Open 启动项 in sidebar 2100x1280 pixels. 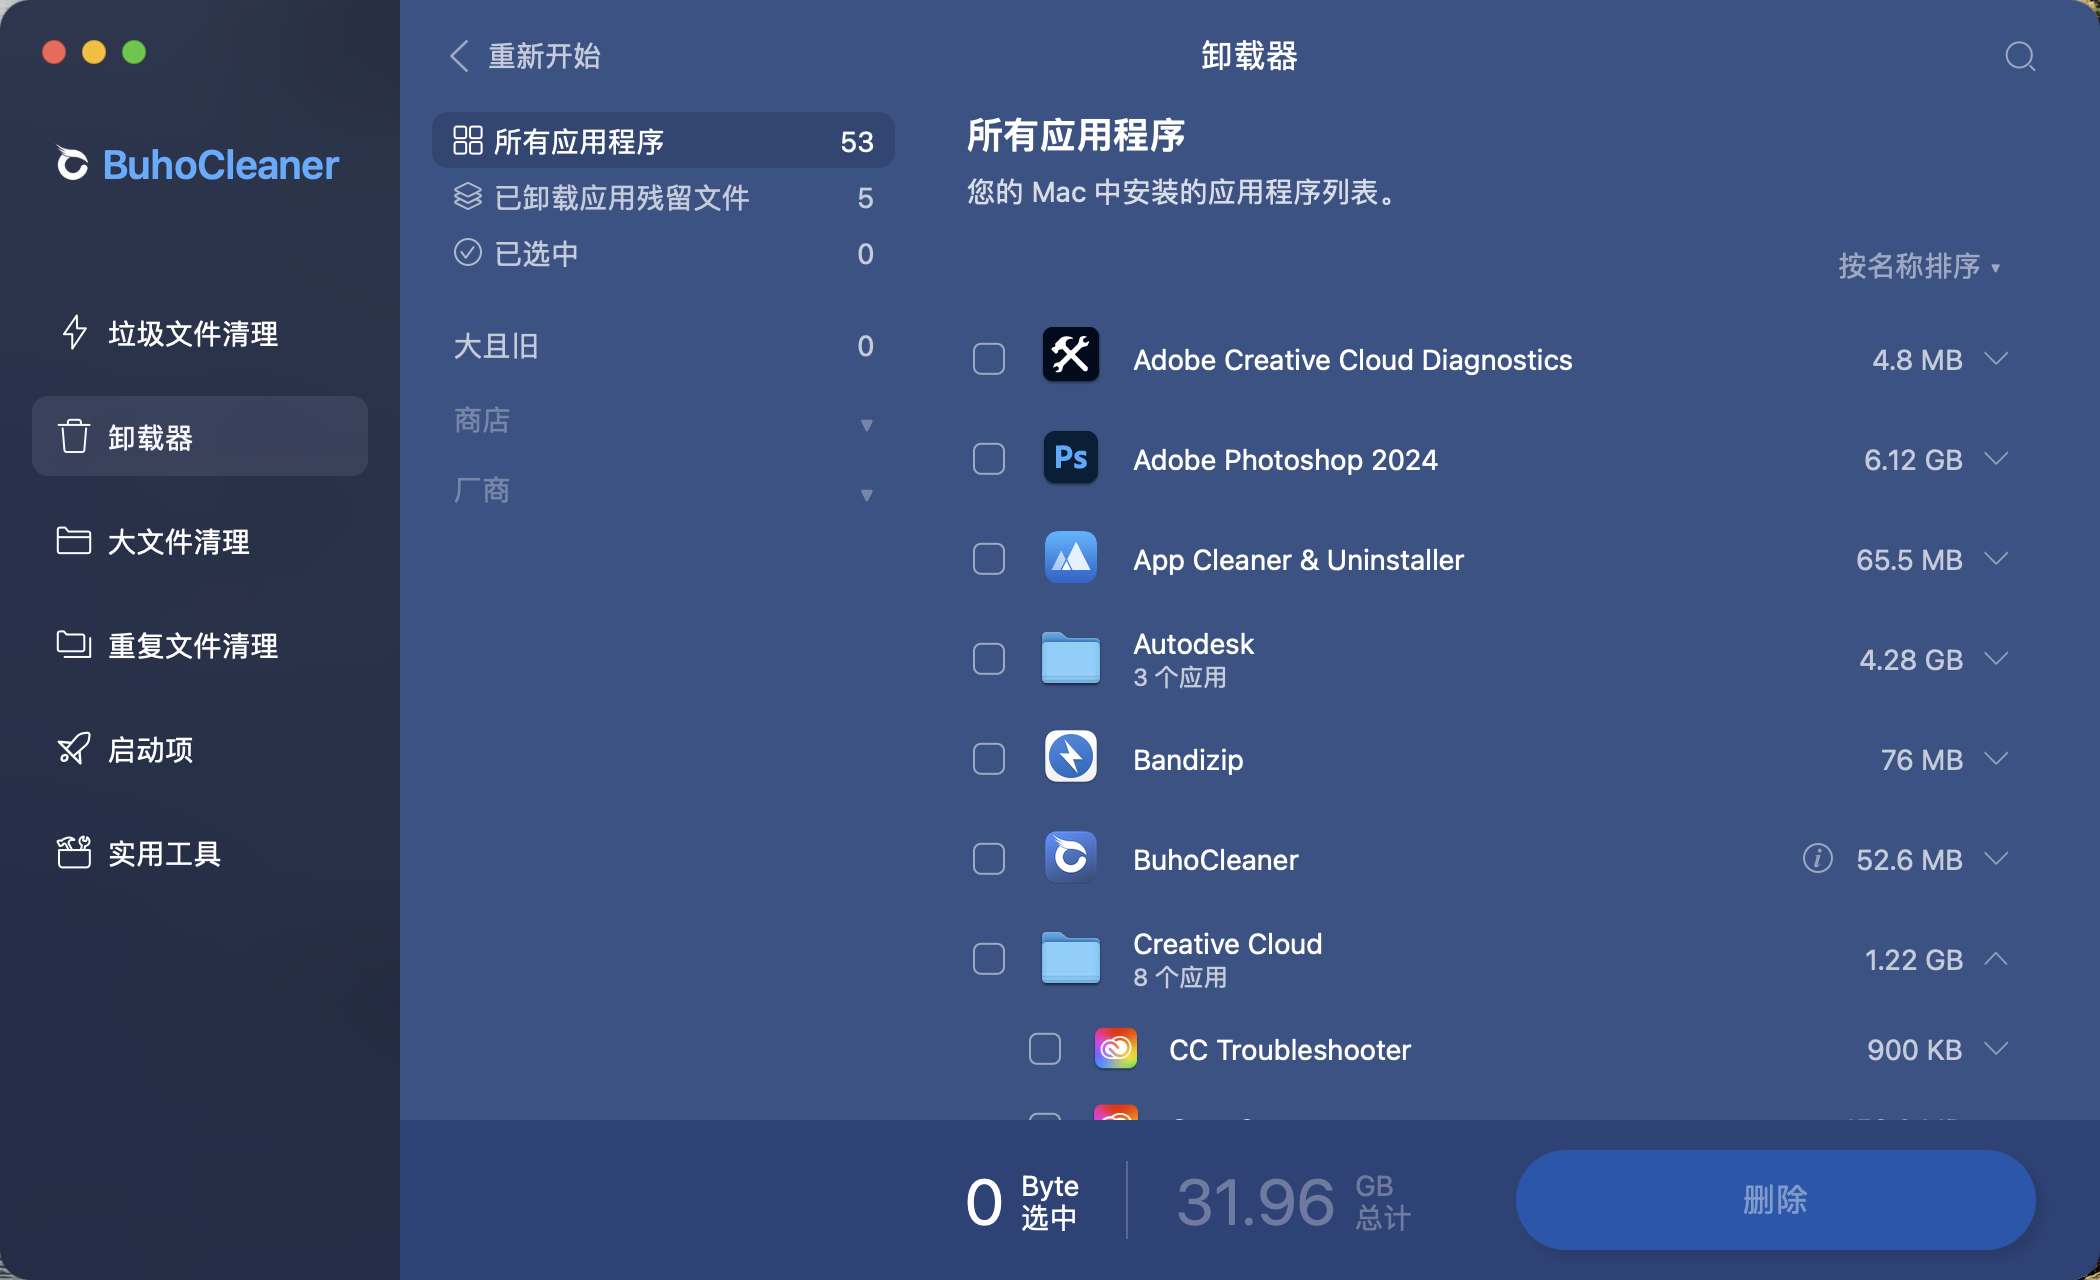tap(200, 749)
